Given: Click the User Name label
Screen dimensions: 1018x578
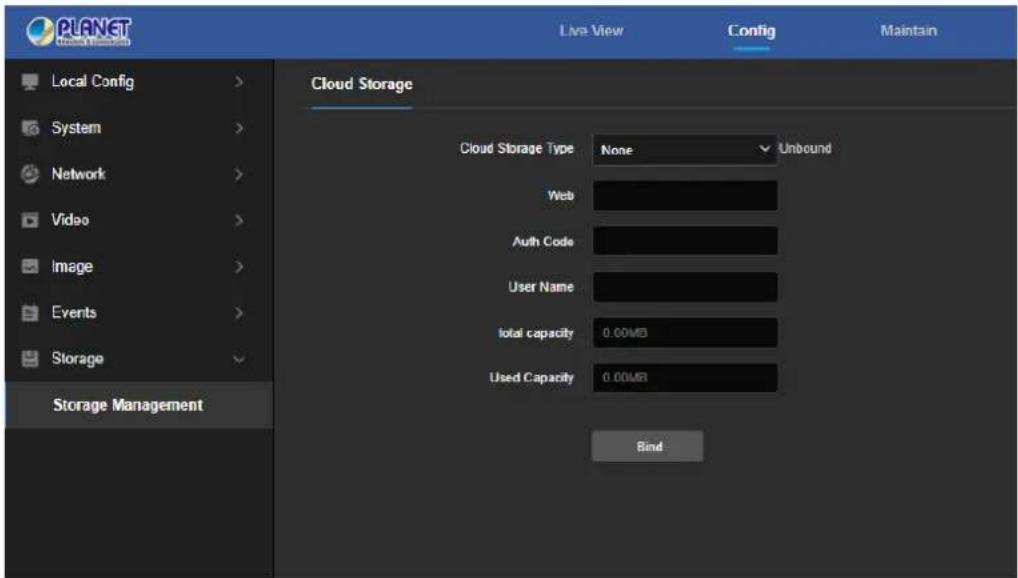Looking at the screenshot, I should 541,287.
